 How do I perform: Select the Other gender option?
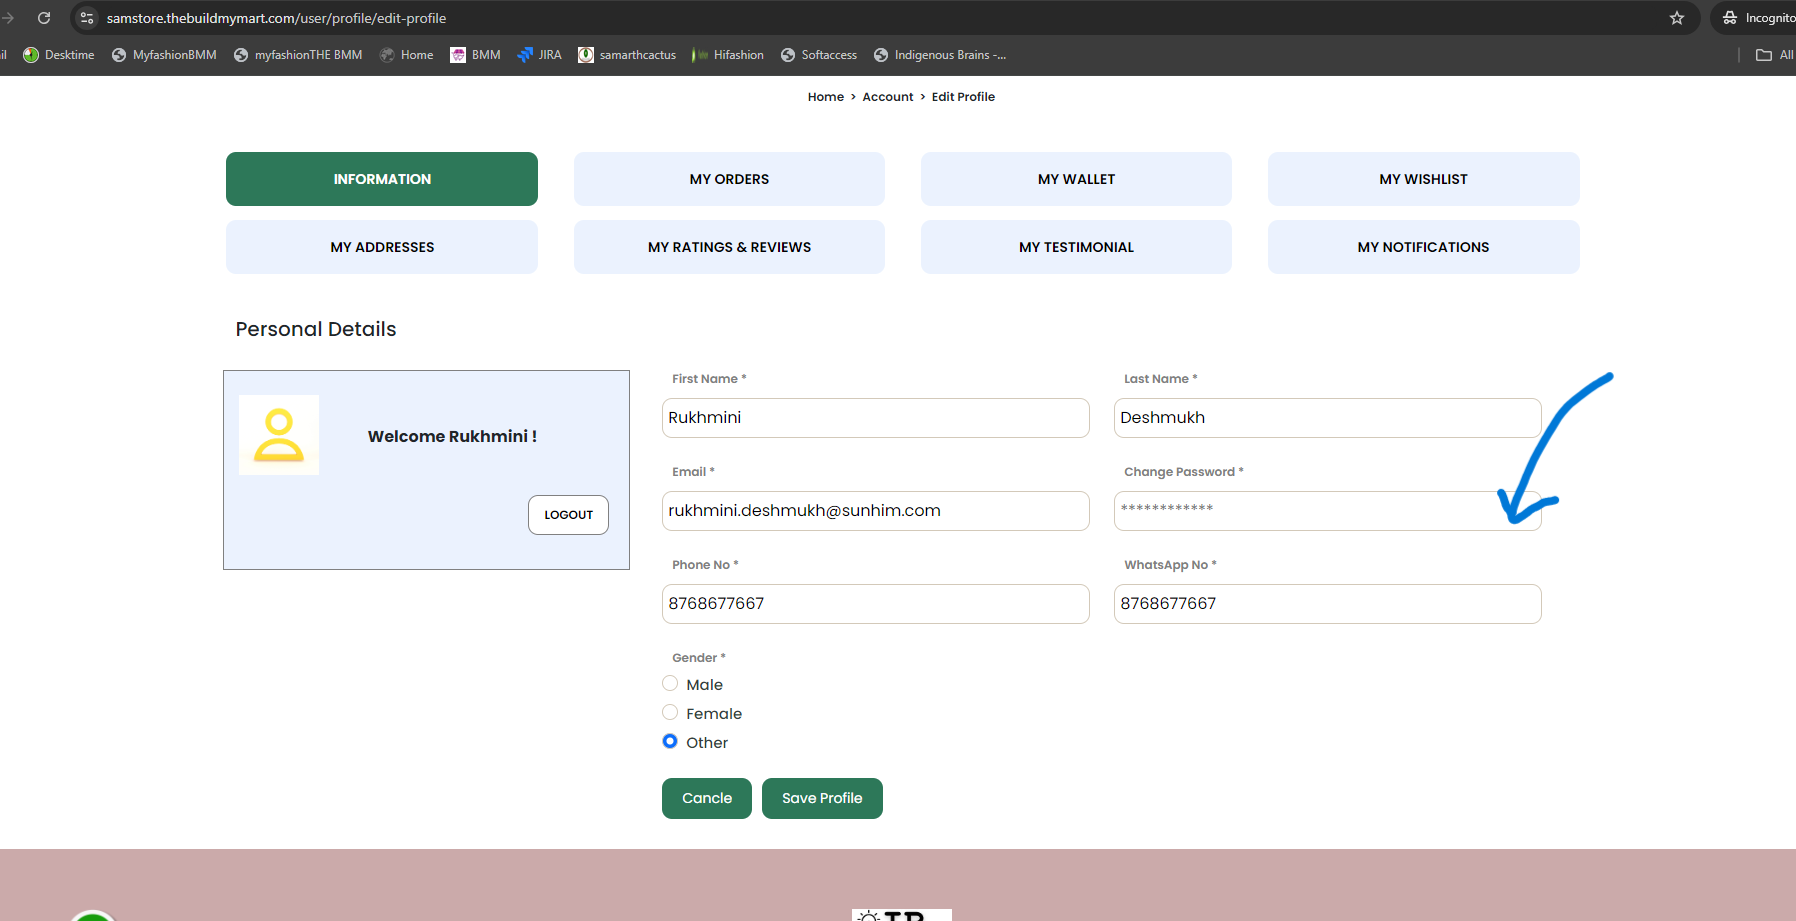tap(670, 741)
